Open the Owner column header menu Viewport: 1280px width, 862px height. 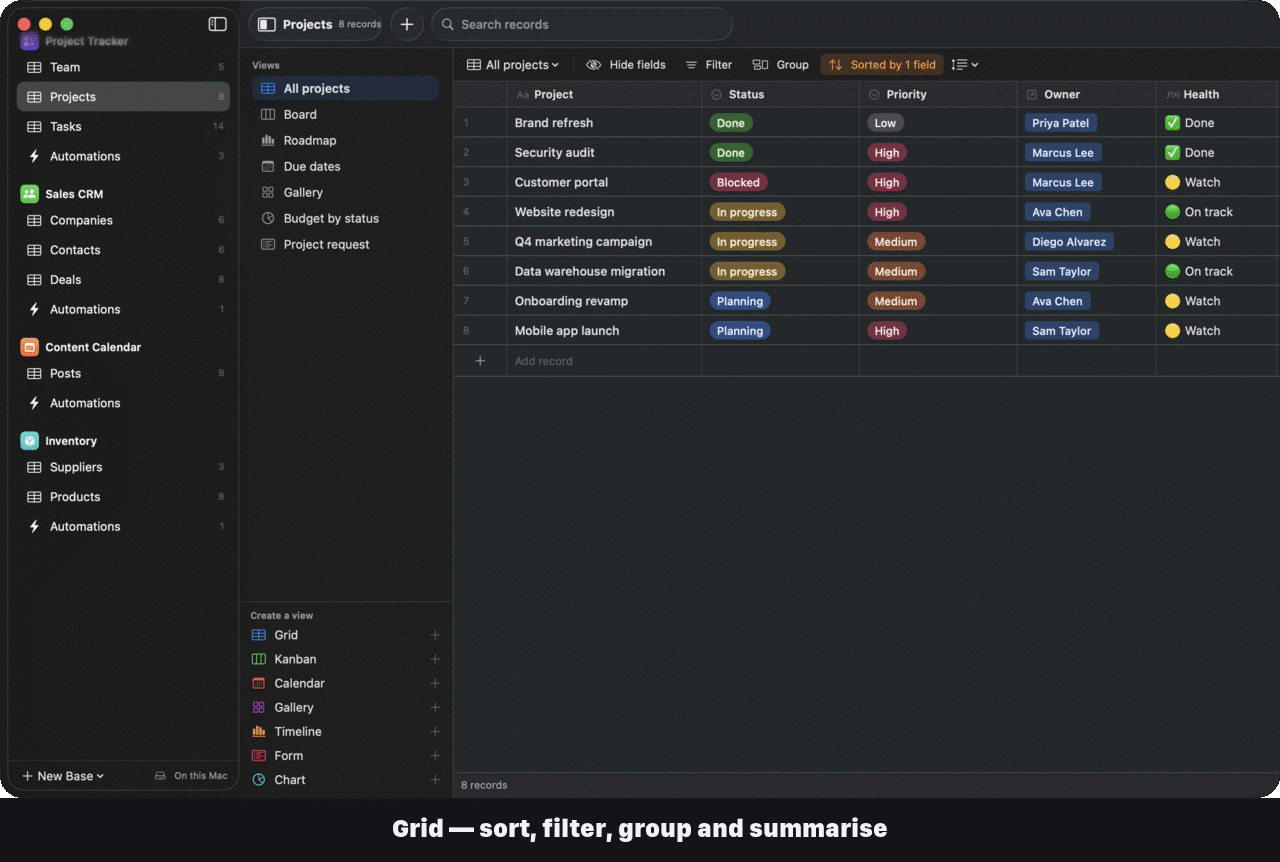[x=1146, y=95]
